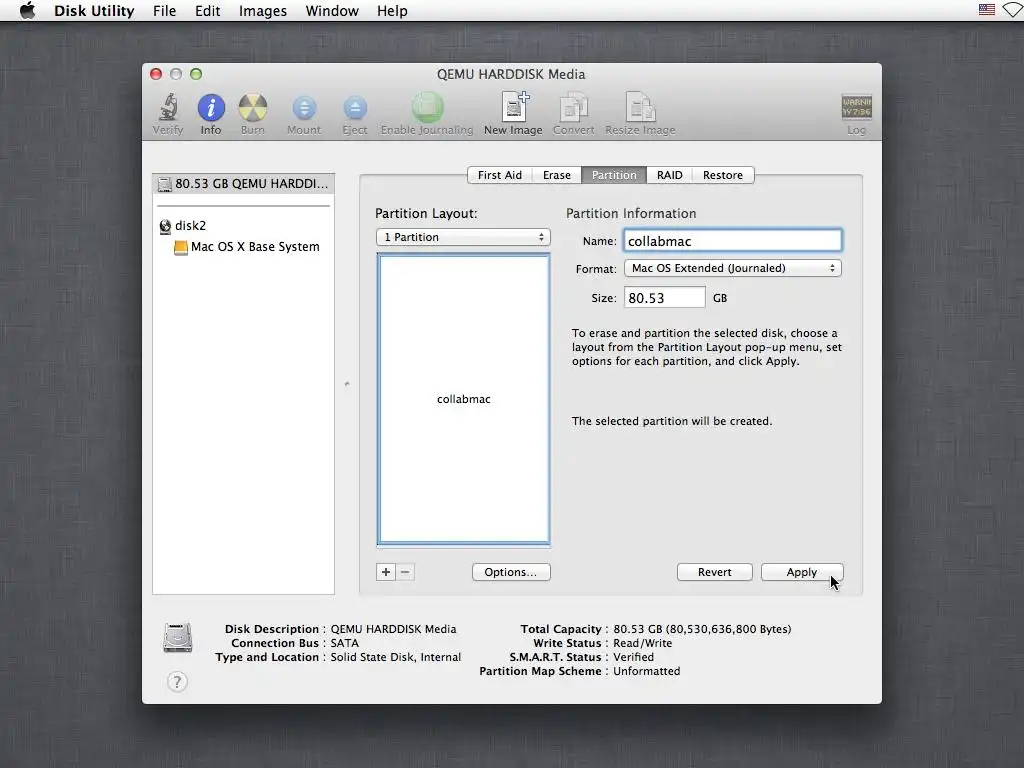
Task: Click the Options... button
Action: point(511,572)
